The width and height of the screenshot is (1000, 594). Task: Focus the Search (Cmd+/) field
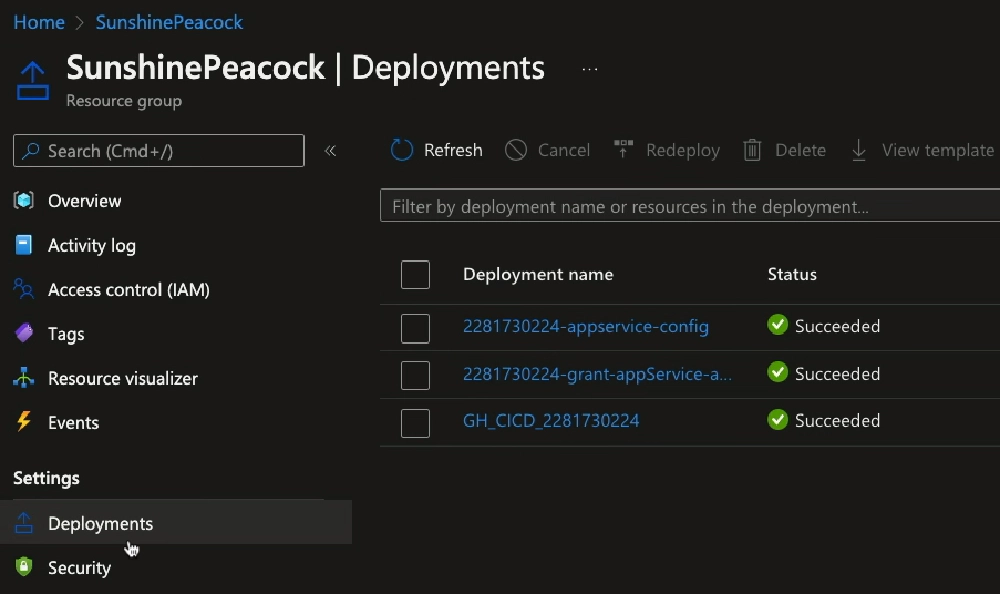[159, 151]
